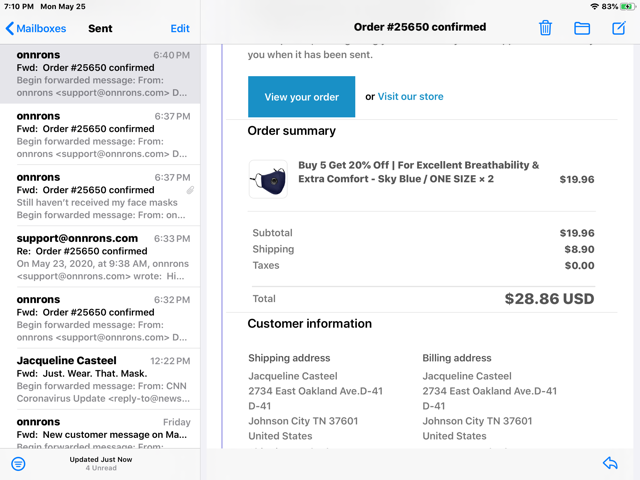Tap Edit in Sent list

click(180, 29)
